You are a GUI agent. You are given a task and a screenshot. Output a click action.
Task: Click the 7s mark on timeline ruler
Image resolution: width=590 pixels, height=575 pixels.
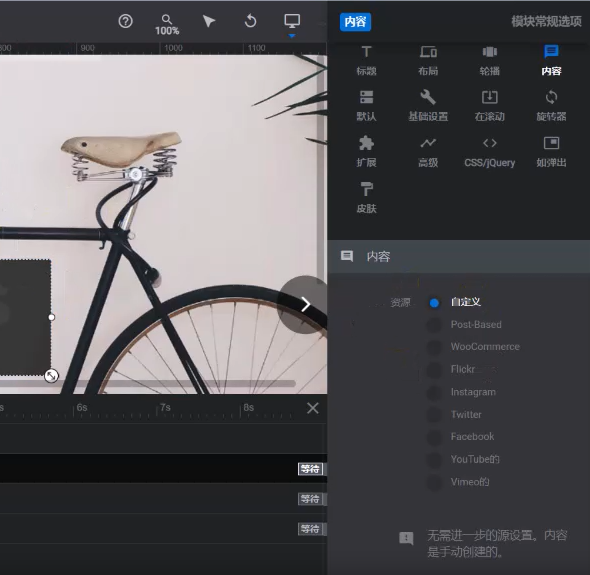pyautogui.click(x=165, y=408)
